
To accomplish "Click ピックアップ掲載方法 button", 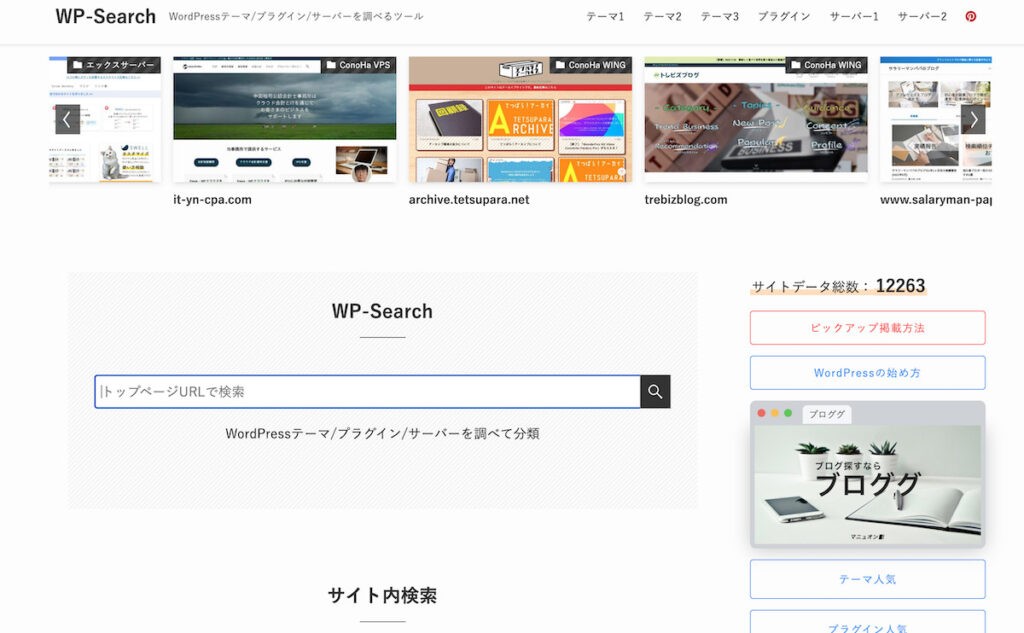I will click(x=867, y=328).
